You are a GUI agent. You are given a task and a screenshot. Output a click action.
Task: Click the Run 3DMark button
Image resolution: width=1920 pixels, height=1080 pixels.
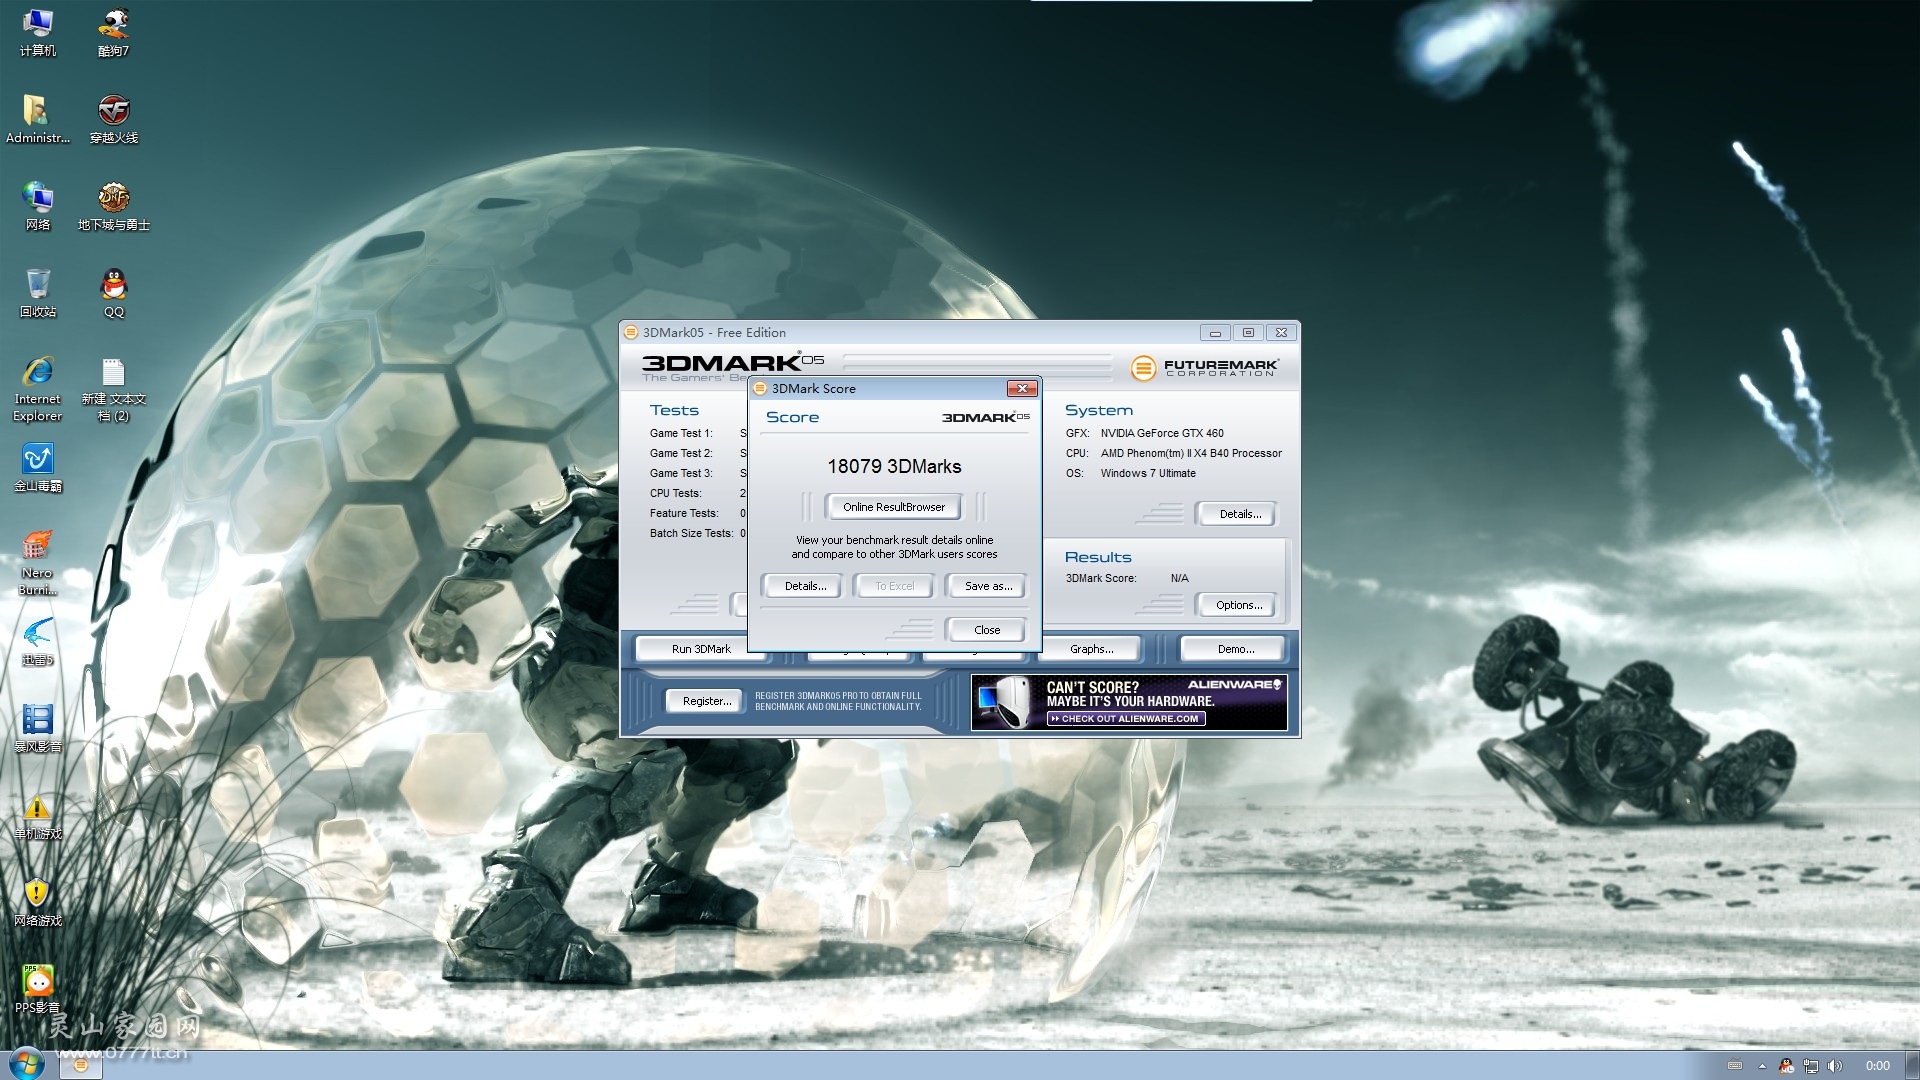click(701, 649)
